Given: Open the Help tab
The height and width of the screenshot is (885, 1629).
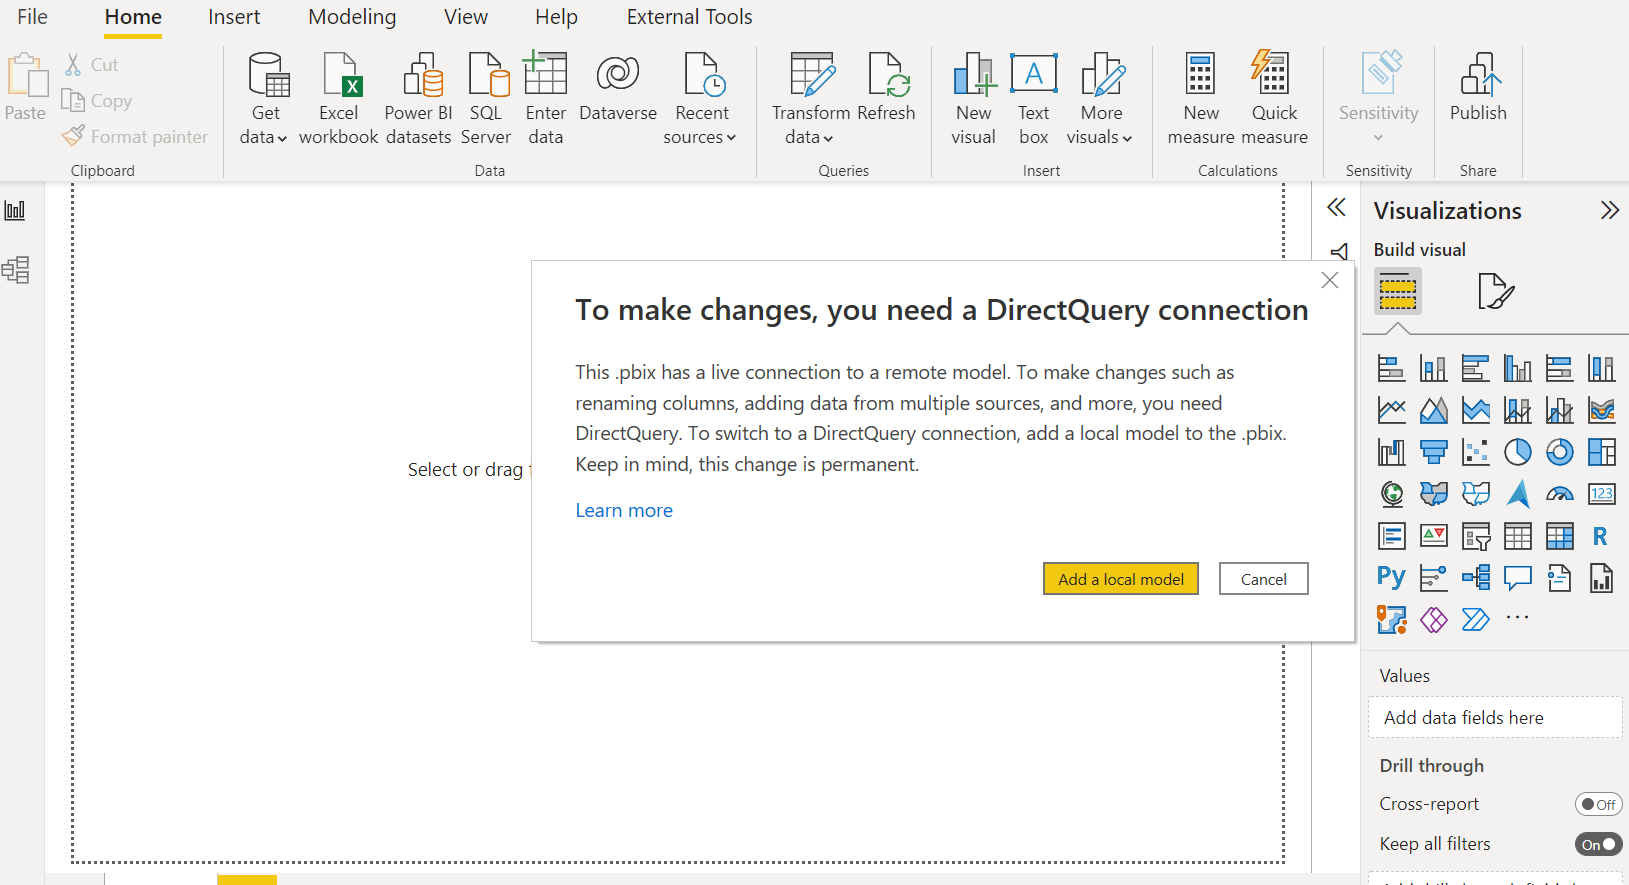Looking at the screenshot, I should pyautogui.click(x=556, y=17).
